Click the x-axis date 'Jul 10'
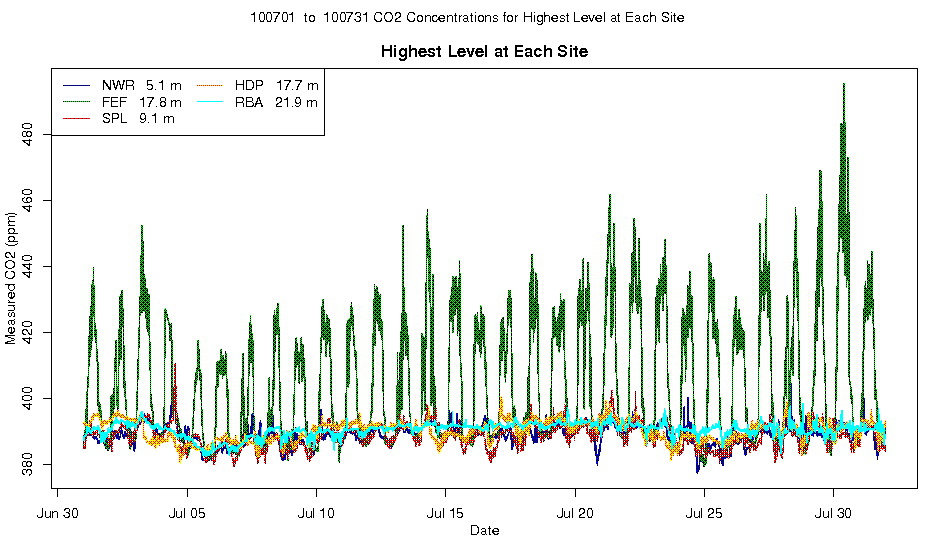 pyautogui.click(x=316, y=513)
